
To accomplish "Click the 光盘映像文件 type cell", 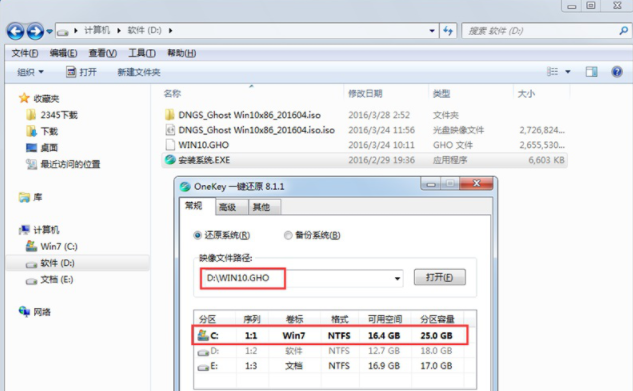I will (x=458, y=130).
